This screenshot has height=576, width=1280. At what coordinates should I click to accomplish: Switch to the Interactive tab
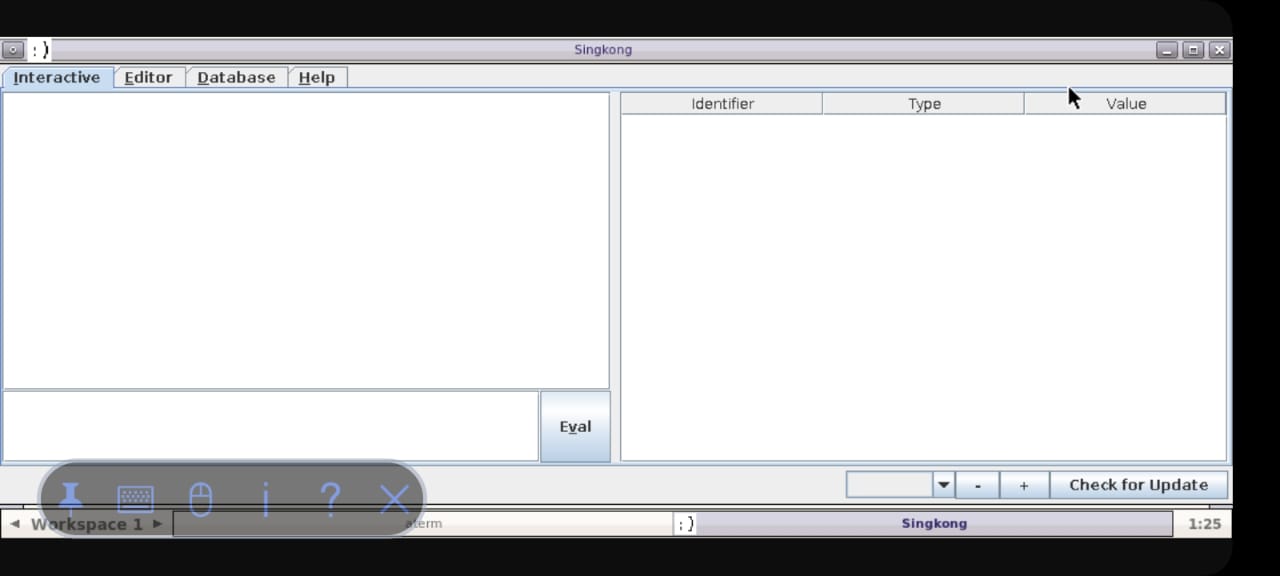click(57, 77)
